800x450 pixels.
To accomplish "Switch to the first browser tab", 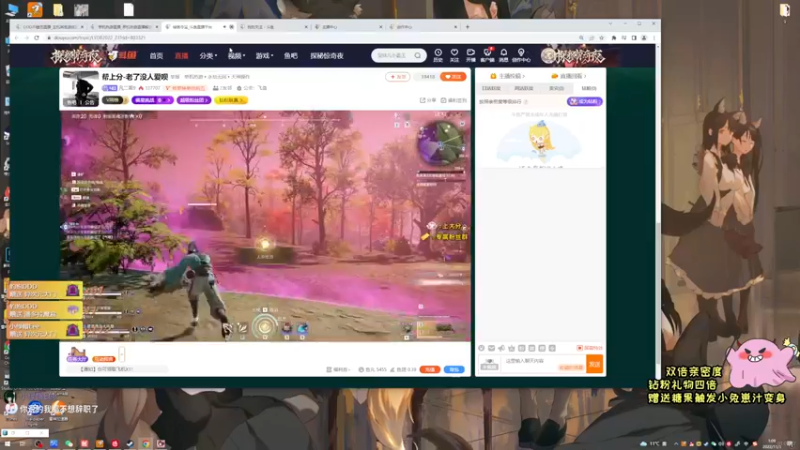I will [48, 27].
